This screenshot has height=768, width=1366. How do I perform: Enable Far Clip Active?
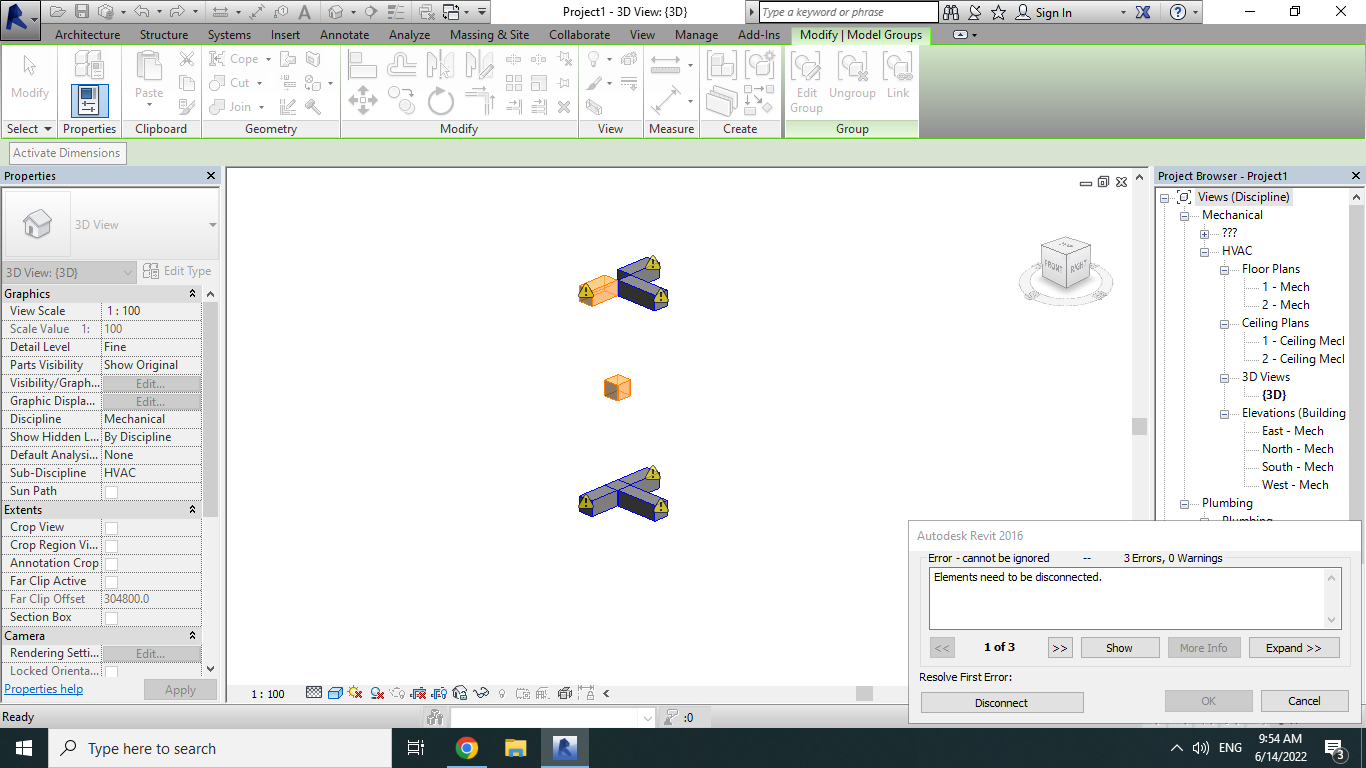click(x=110, y=581)
